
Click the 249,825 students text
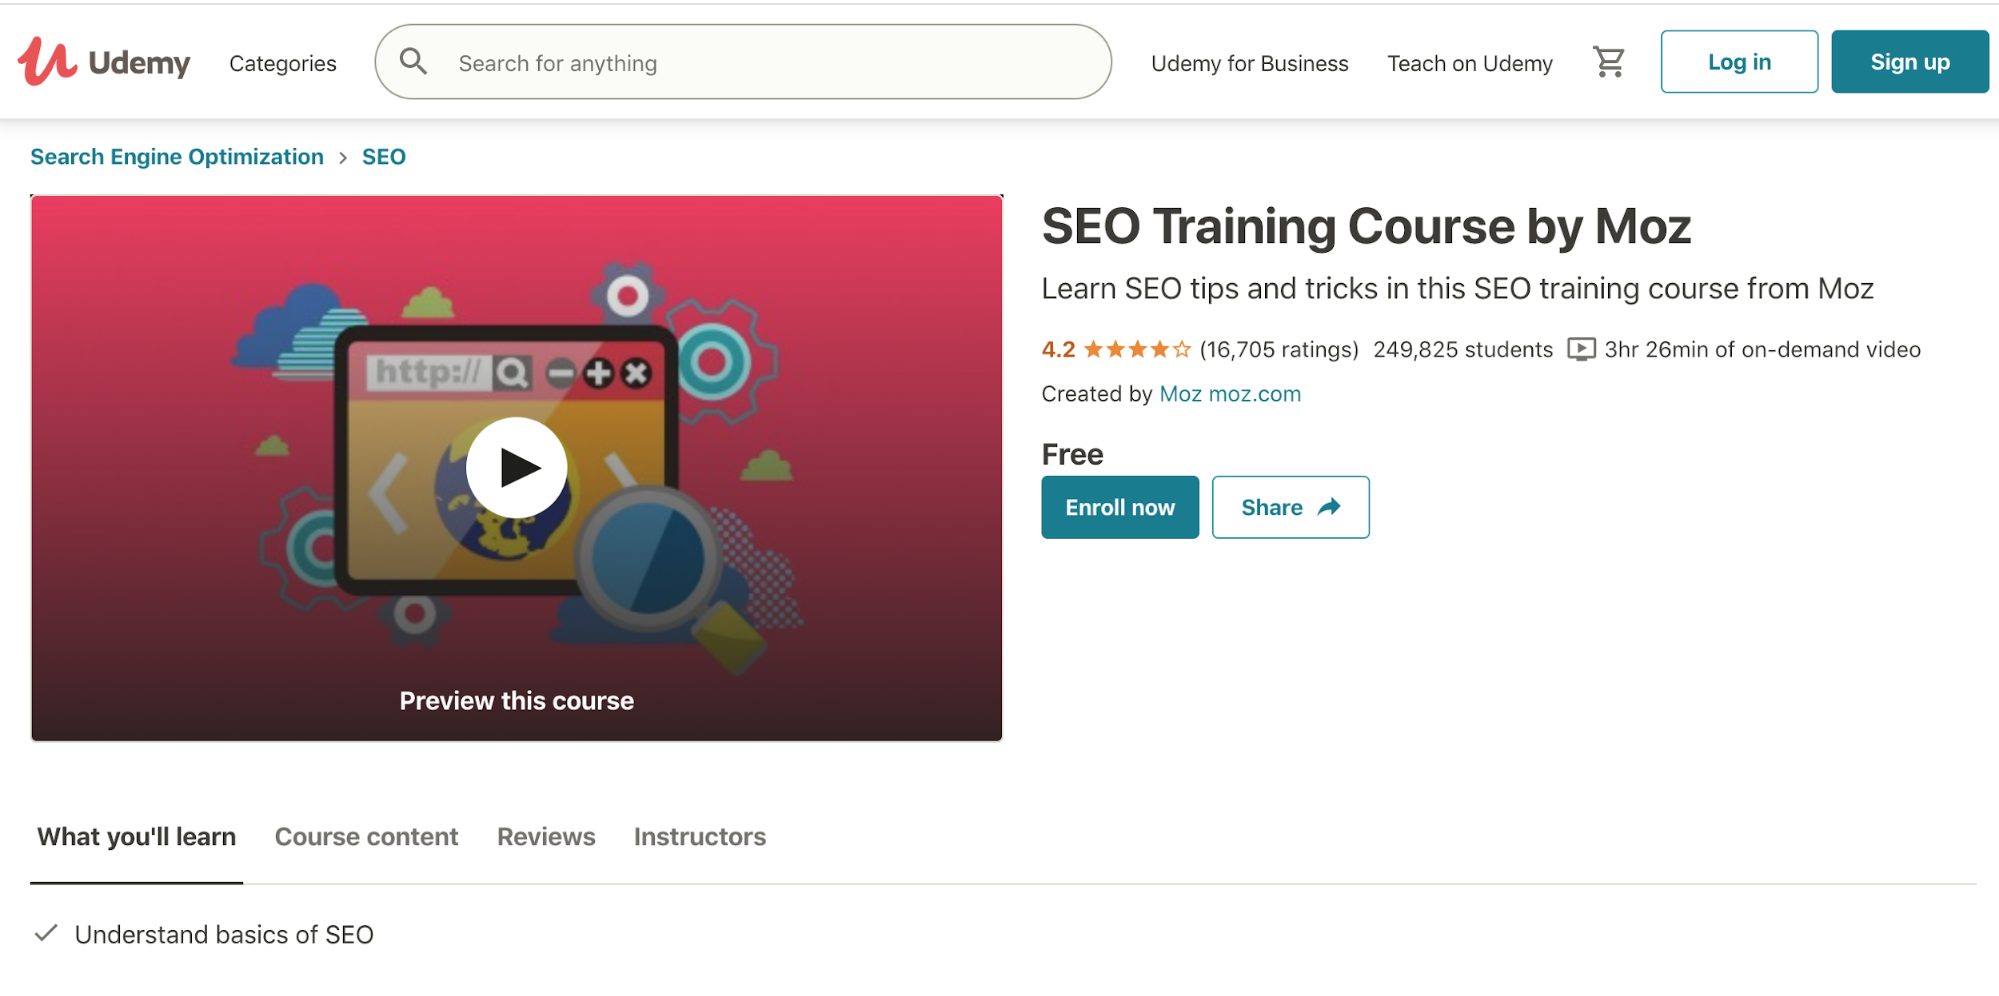1463,349
